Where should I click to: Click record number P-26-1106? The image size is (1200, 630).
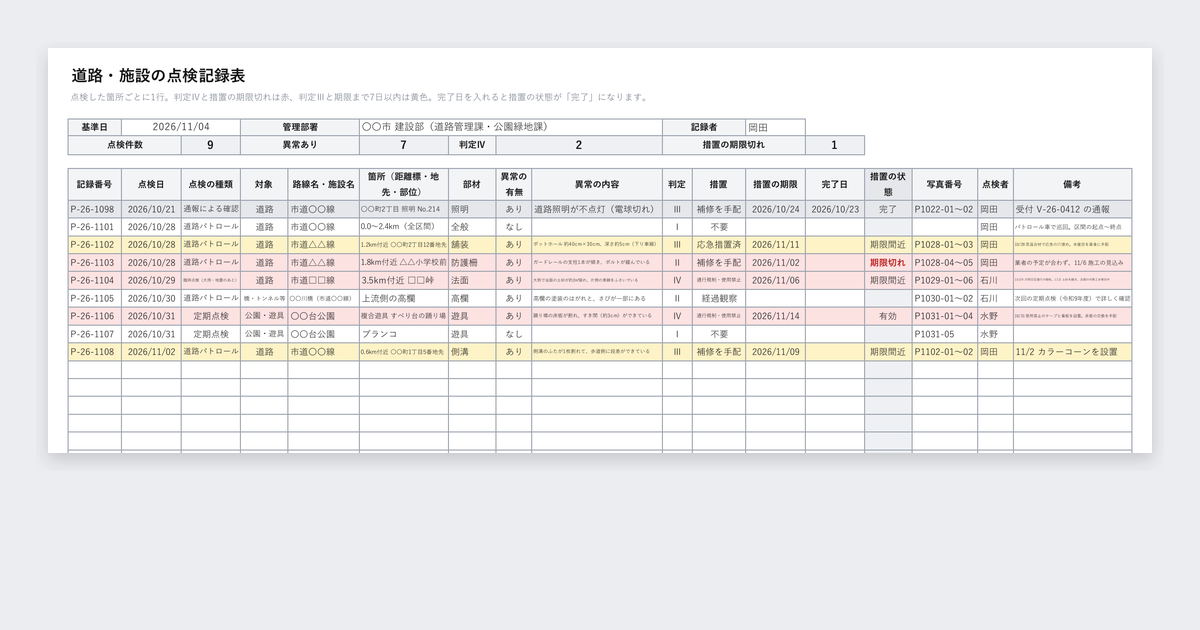pos(95,316)
